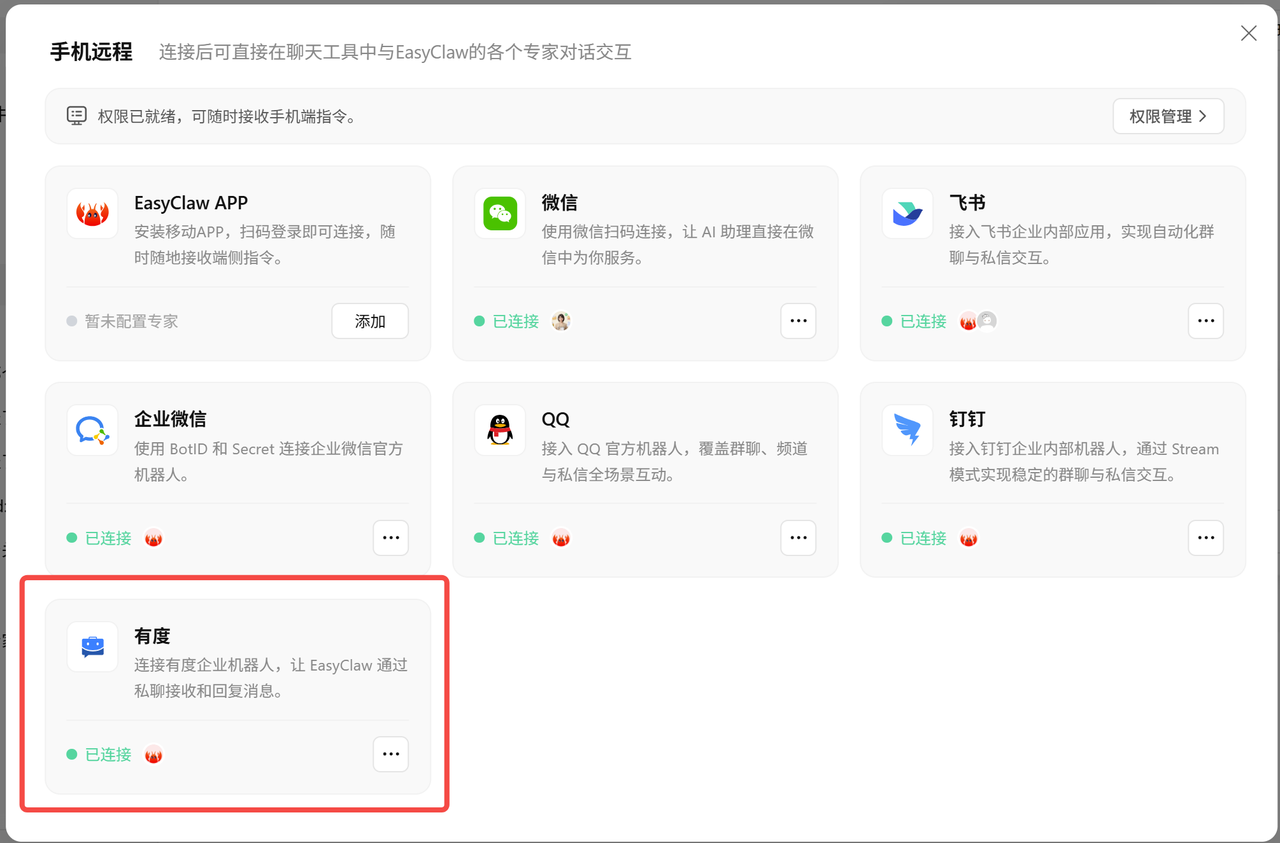Click the message icon beside 权限已就绪
1280x843 pixels.
77,116
